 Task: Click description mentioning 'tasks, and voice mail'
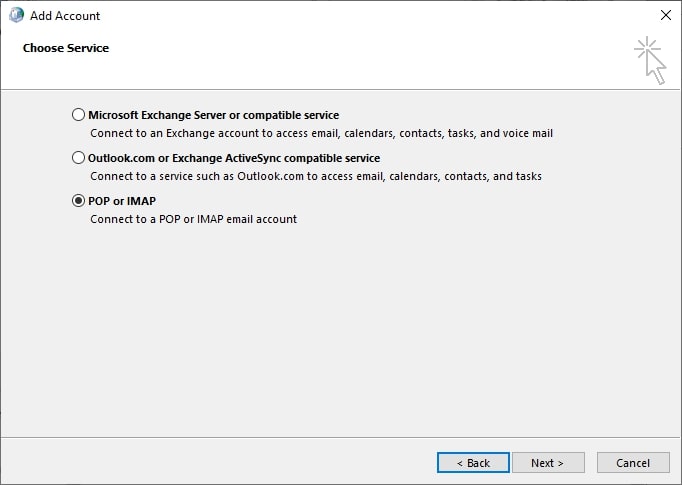coord(321,133)
